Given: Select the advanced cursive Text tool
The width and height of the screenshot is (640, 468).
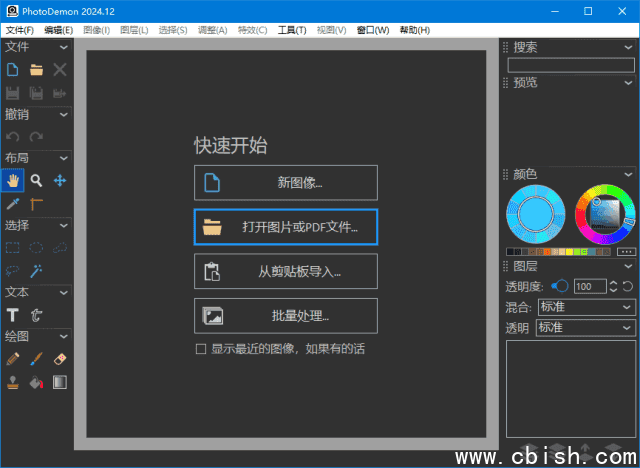Looking at the screenshot, I should 36,315.
